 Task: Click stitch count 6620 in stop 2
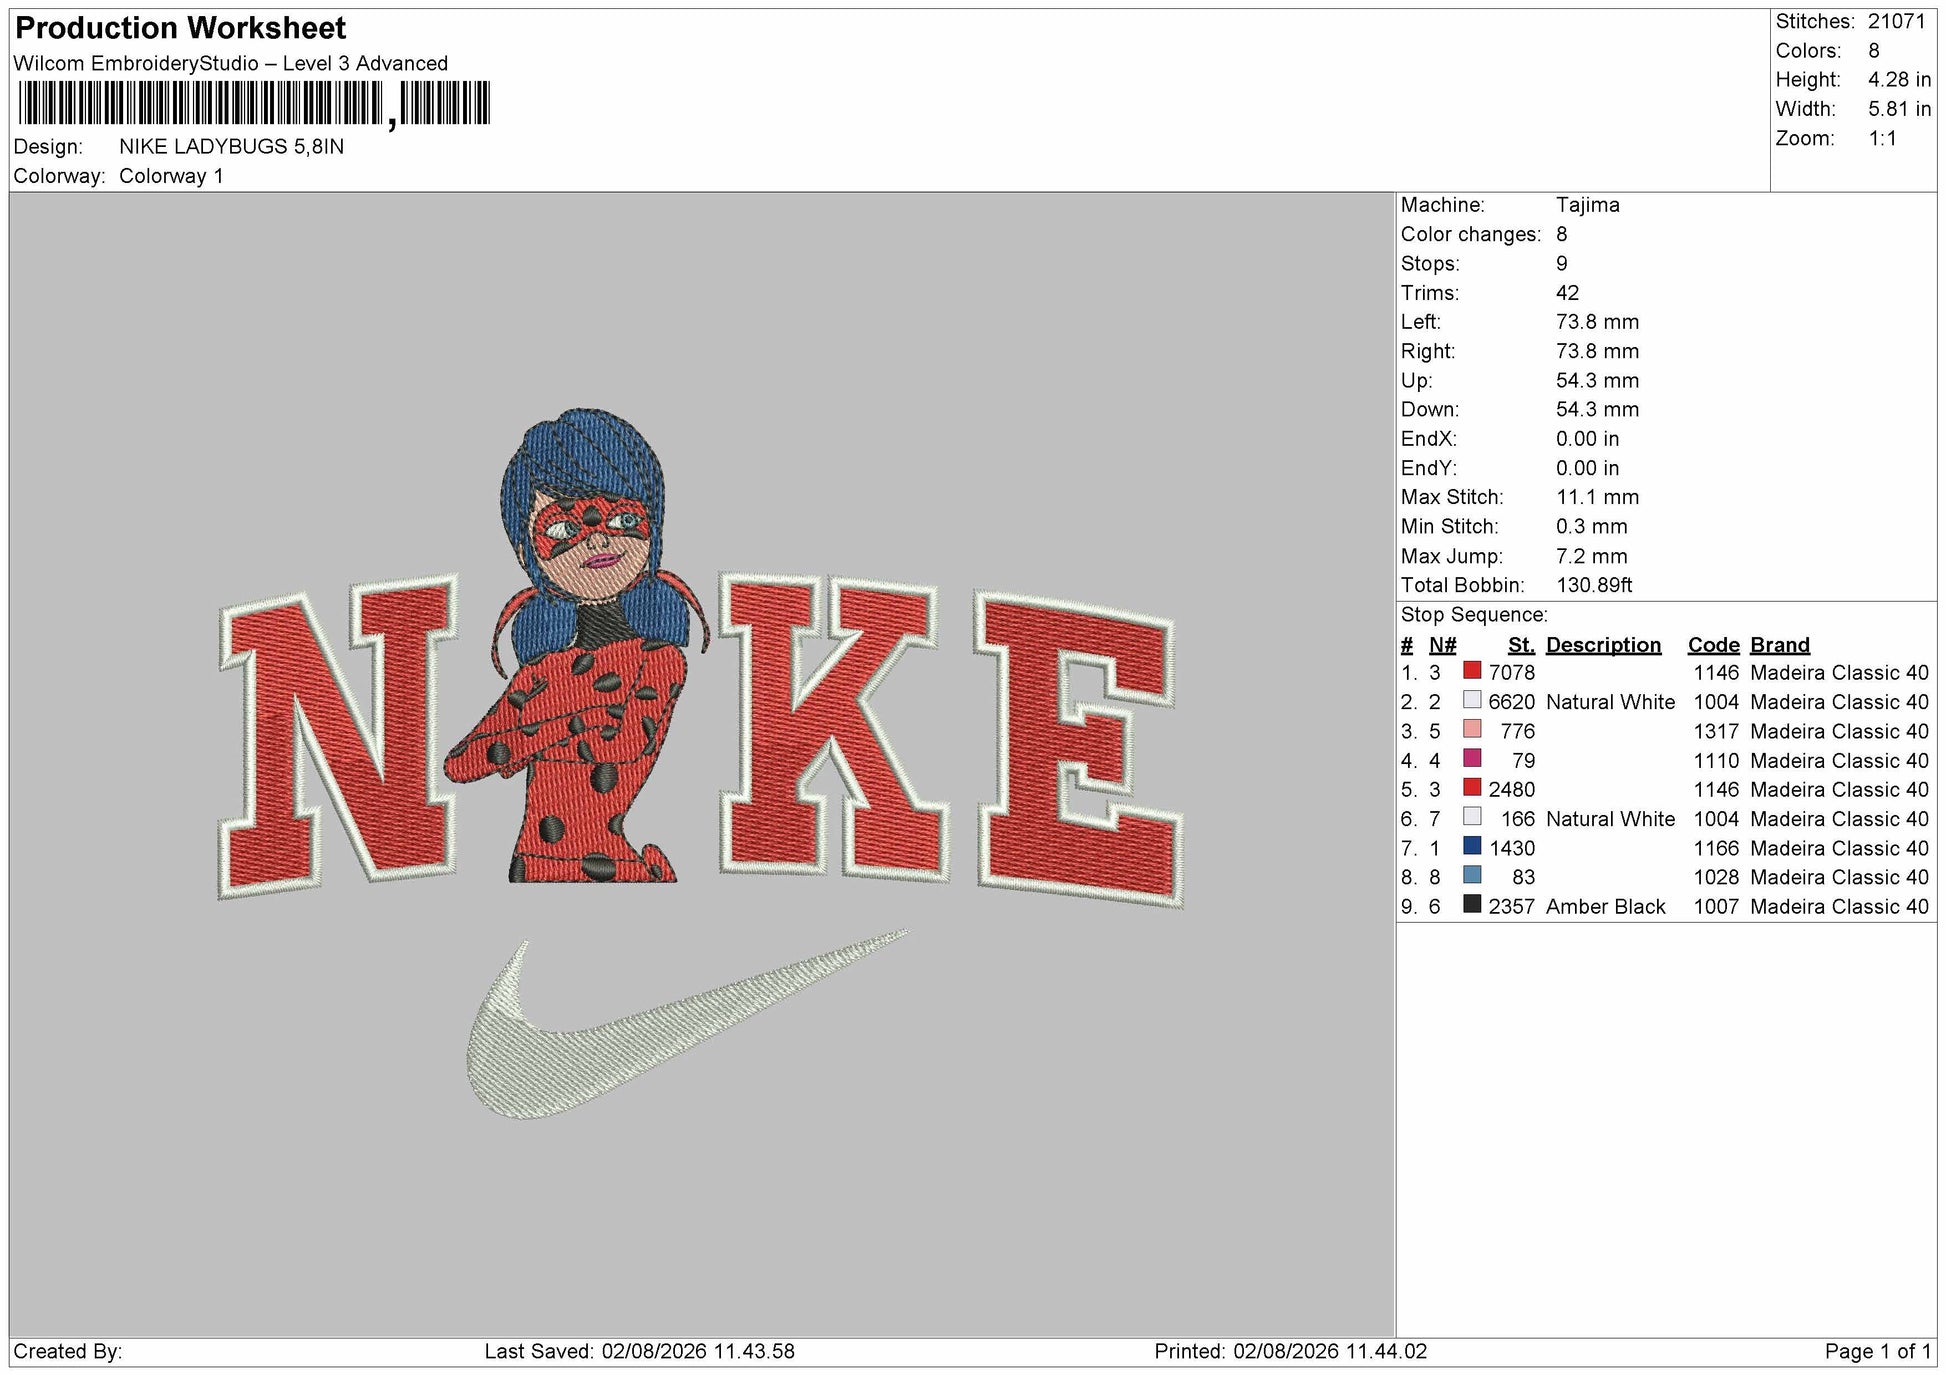click(x=1511, y=702)
